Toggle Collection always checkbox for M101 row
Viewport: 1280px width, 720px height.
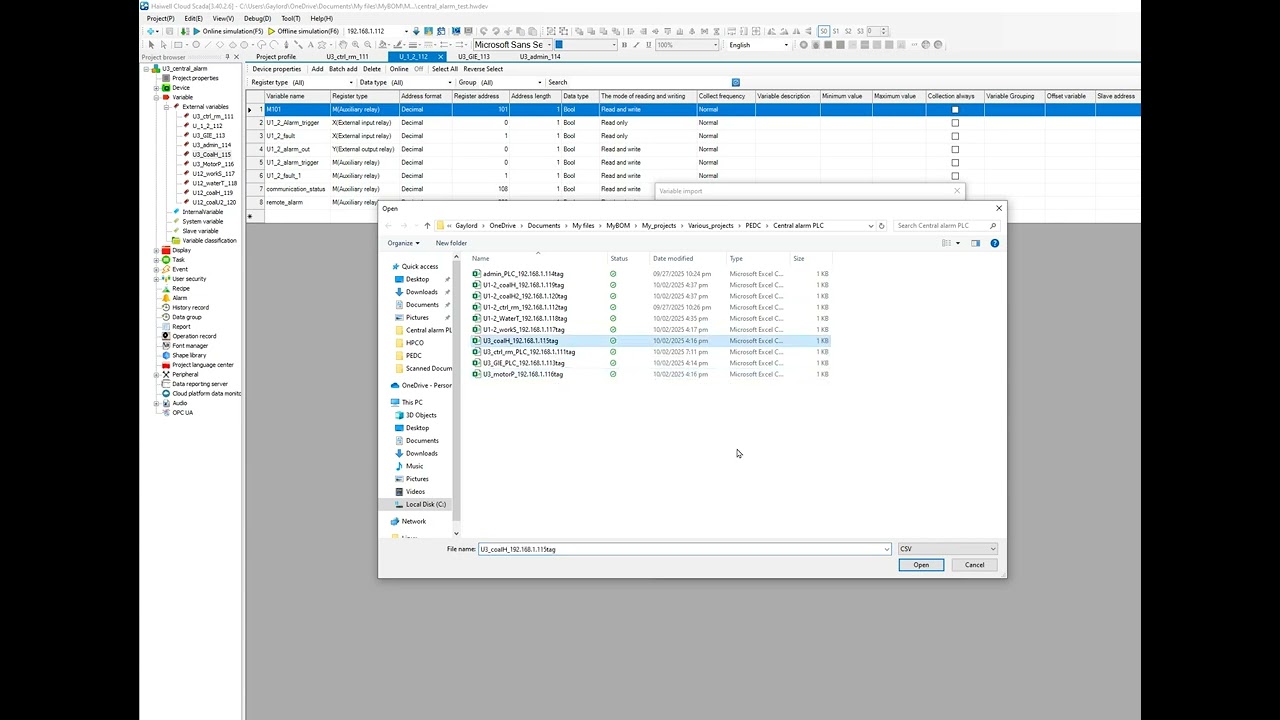[955, 109]
